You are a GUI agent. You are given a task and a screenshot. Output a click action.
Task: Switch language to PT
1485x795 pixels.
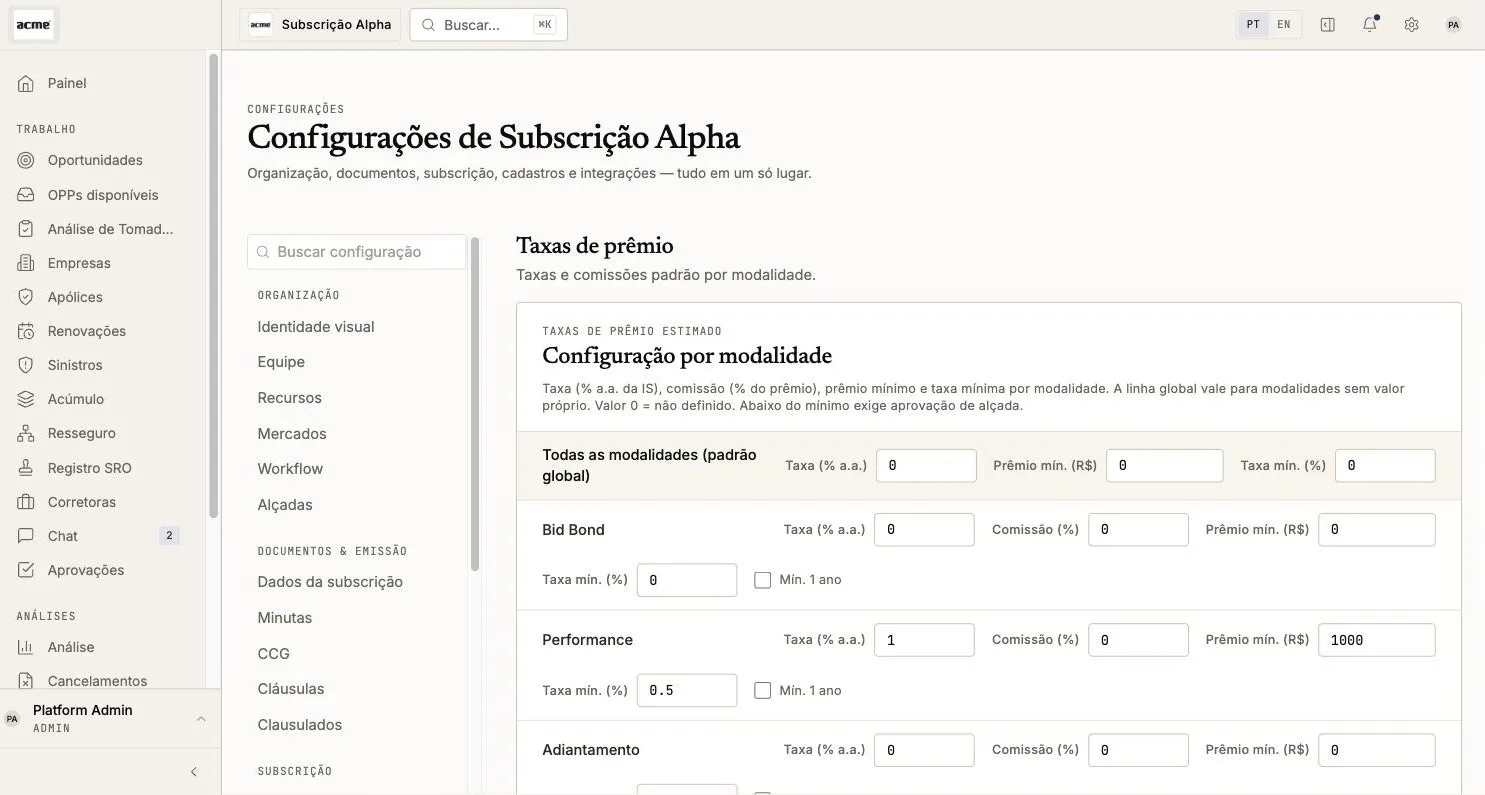tap(1253, 24)
